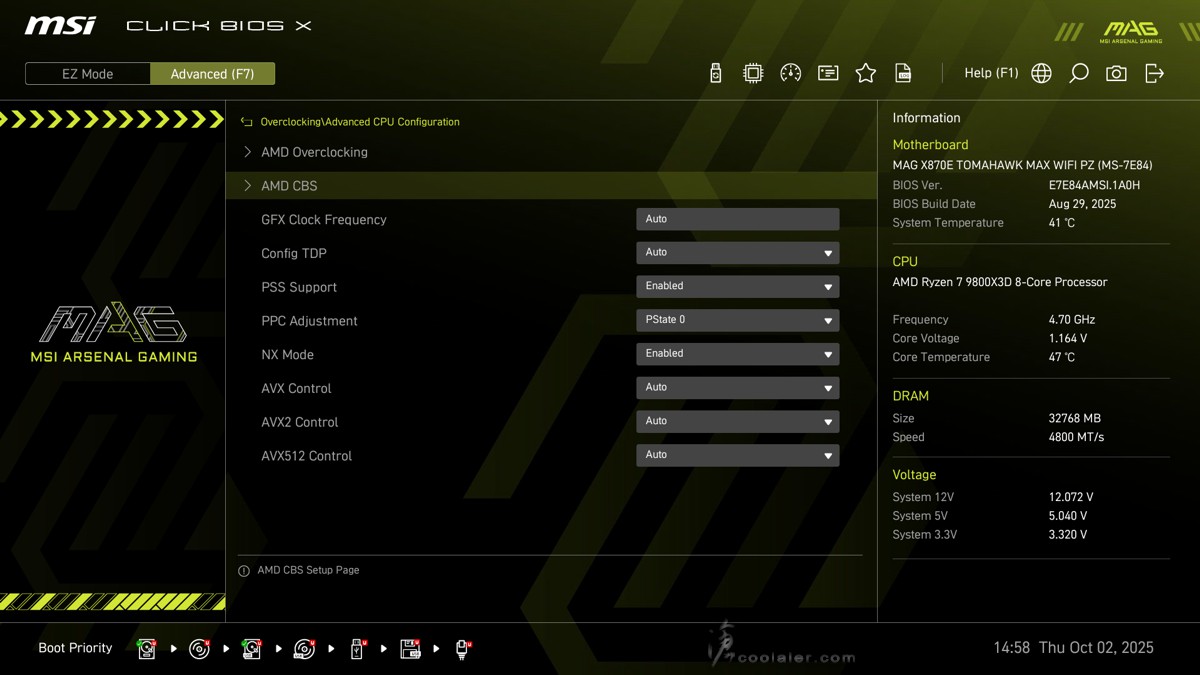Click the AVX512 Control setting label
1200x675 pixels.
tap(307, 456)
